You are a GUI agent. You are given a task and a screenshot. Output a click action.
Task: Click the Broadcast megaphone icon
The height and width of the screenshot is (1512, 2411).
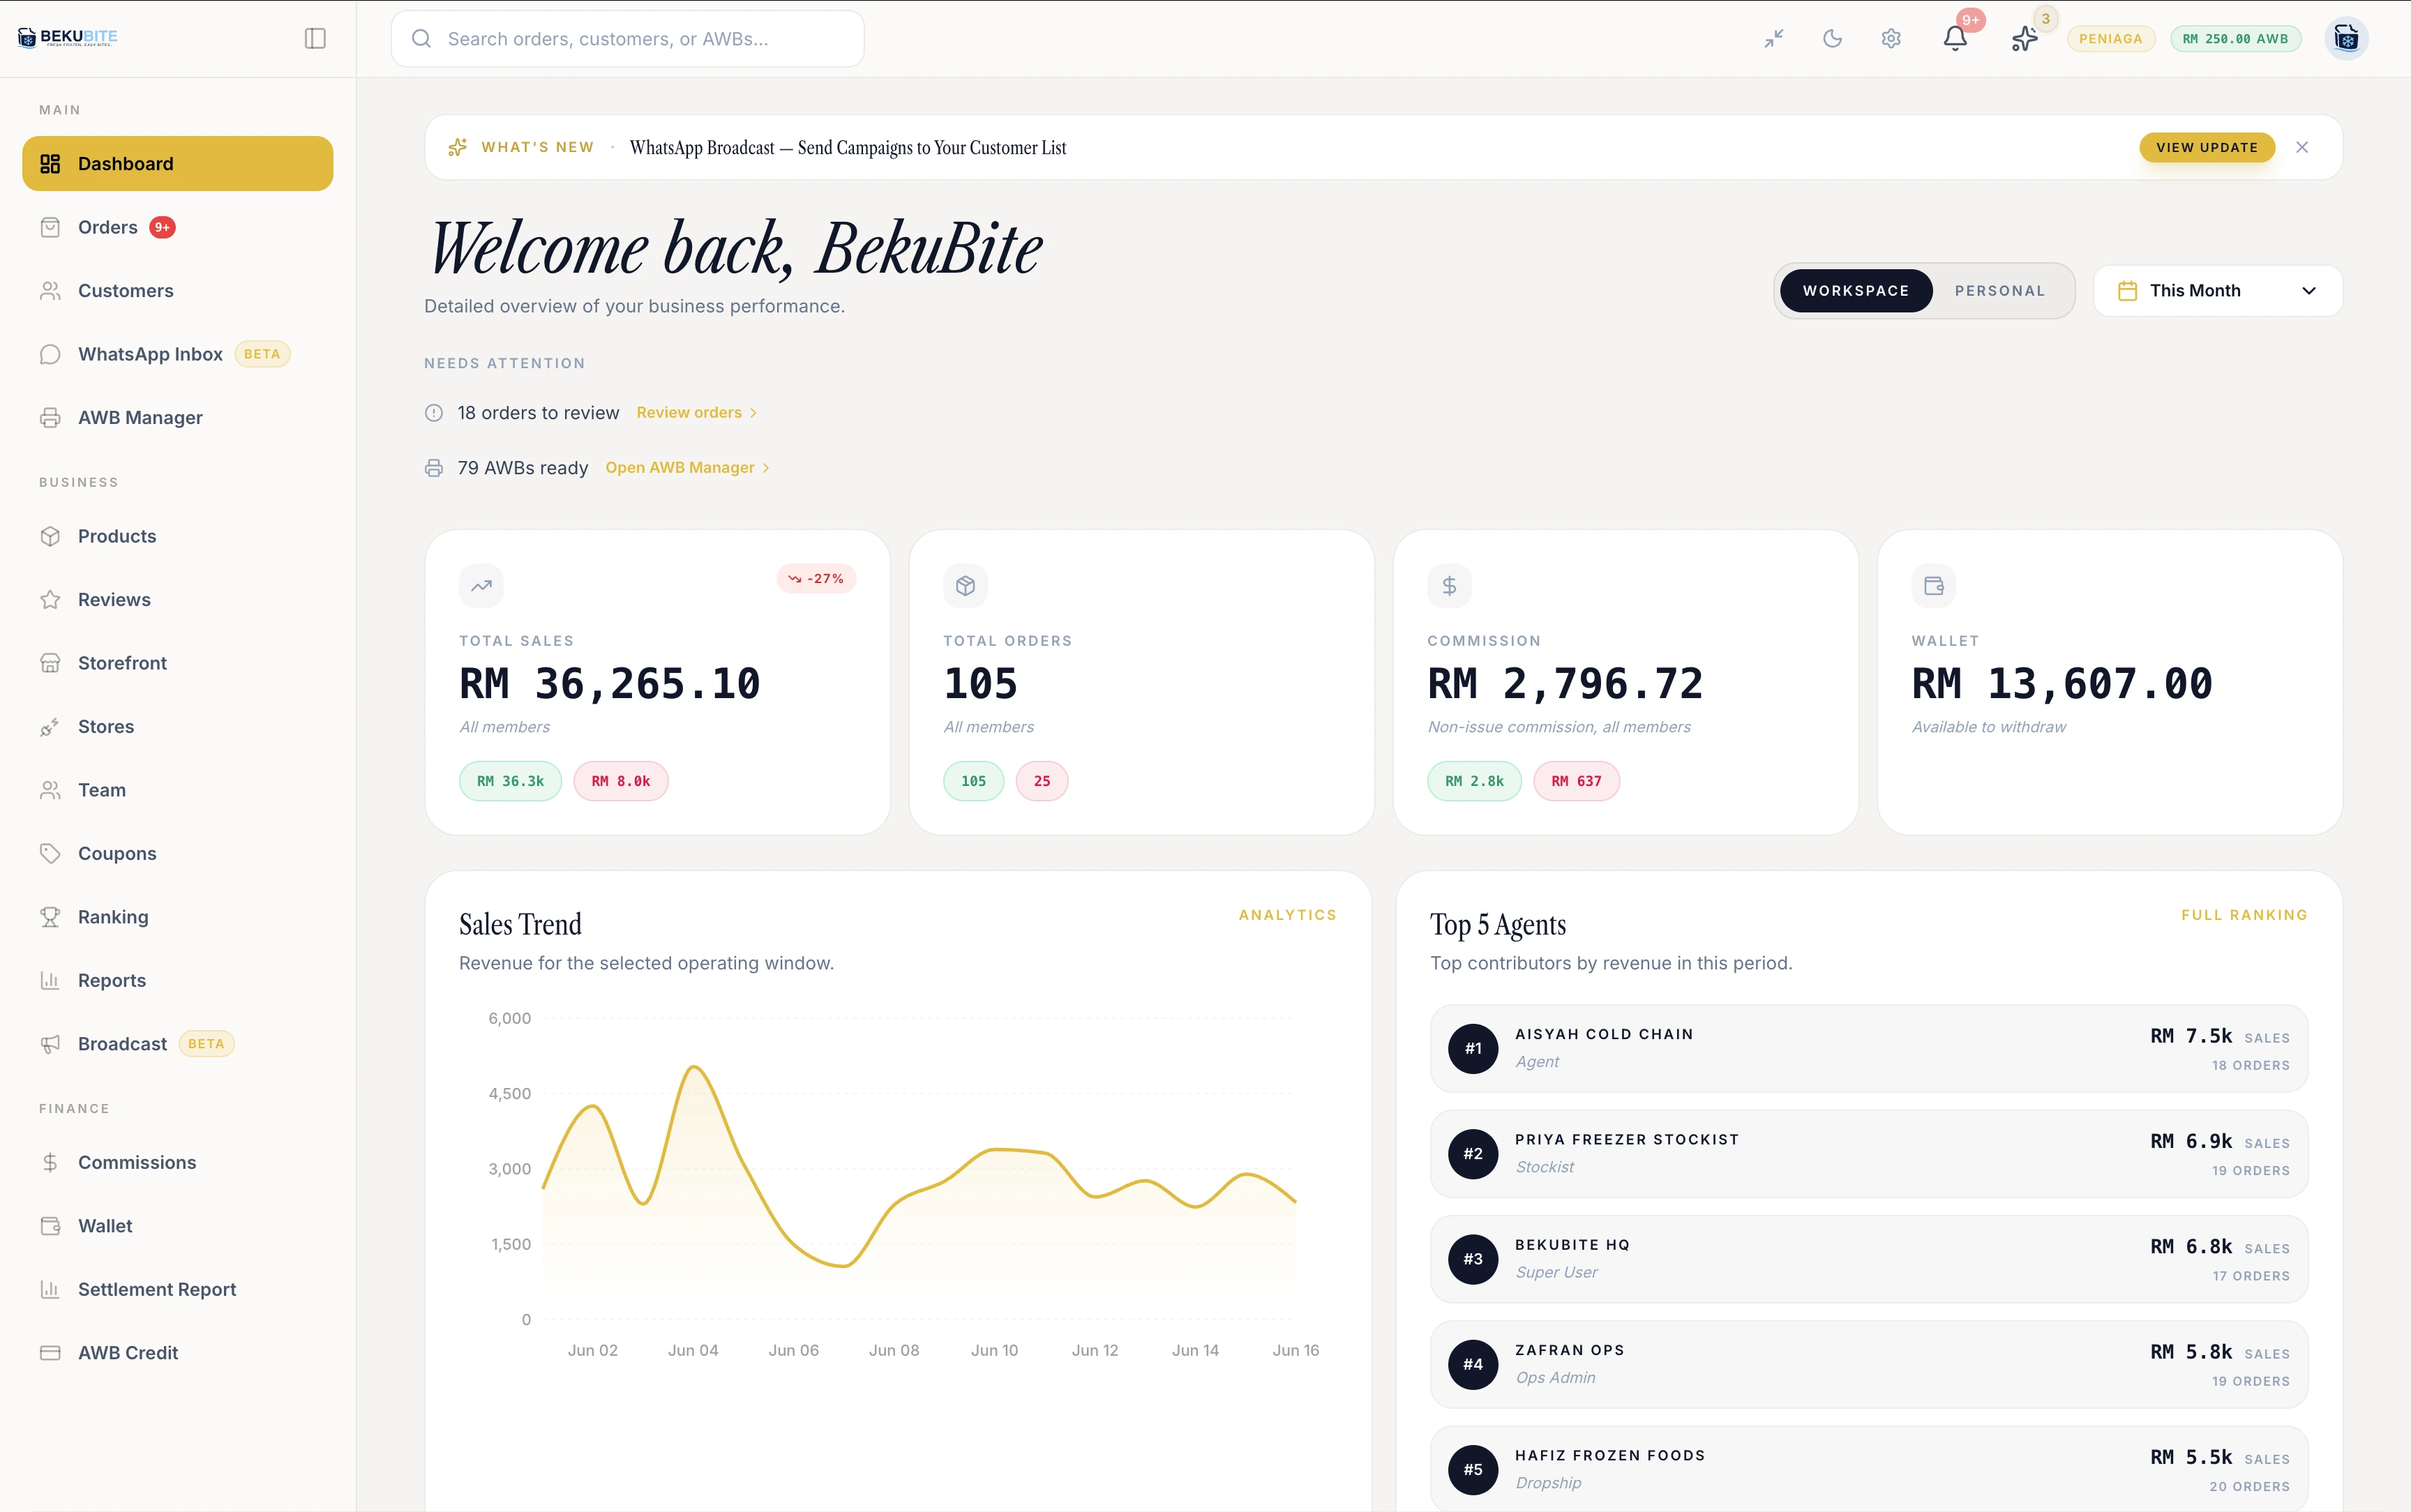click(x=50, y=1044)
